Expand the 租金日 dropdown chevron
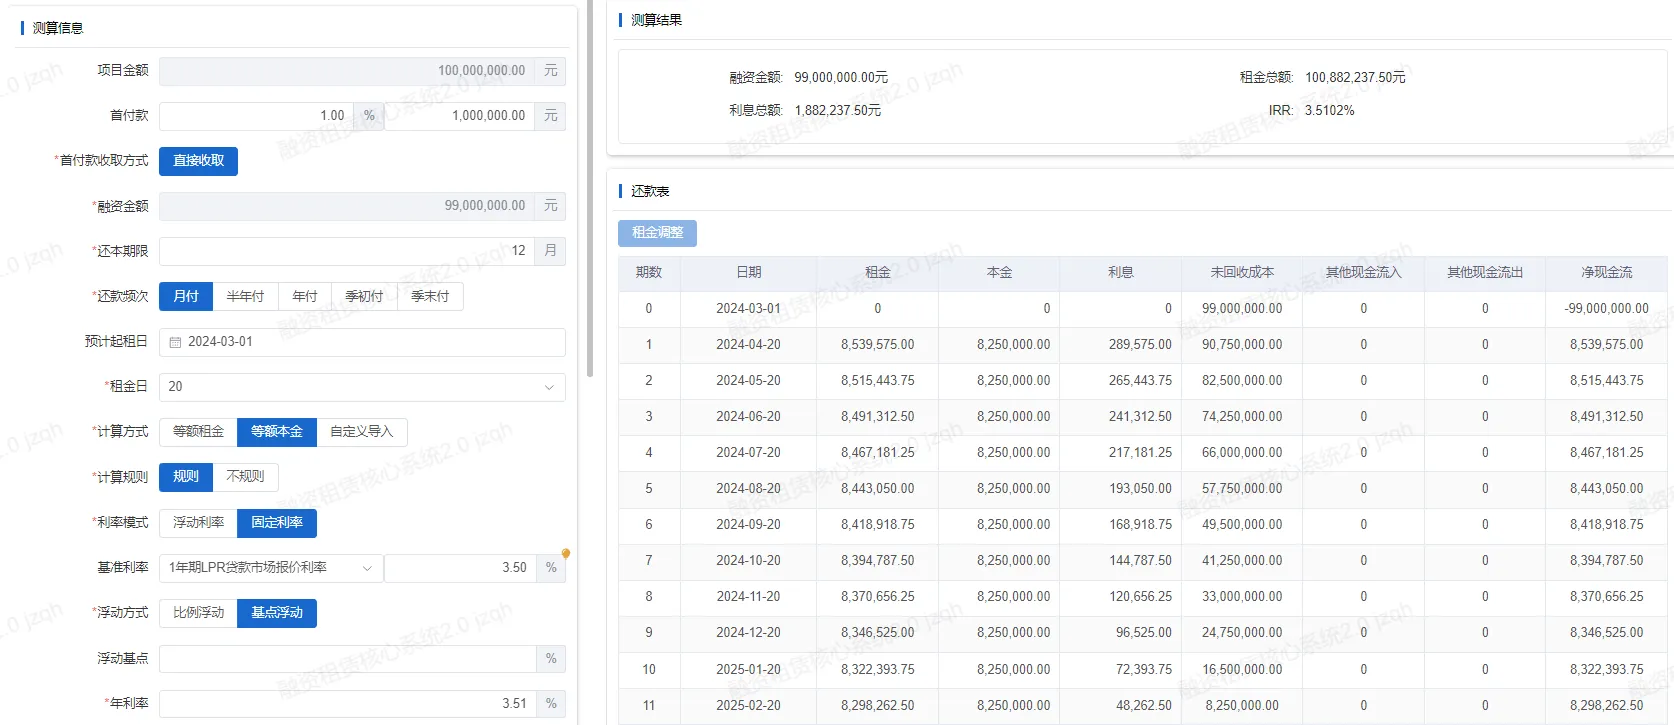The height and width of the screenshot is (725, 1674). click(549, 387)
